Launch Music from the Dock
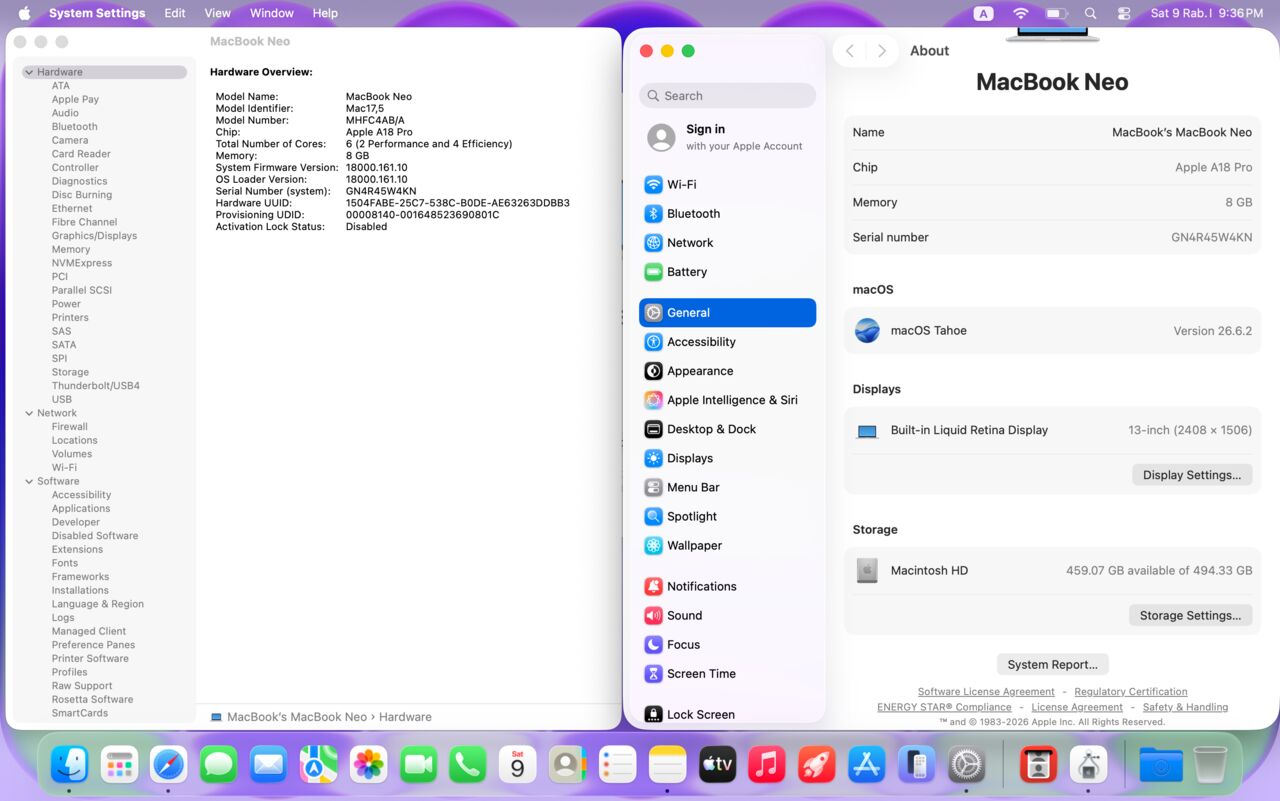Image resolution: width=1280 pixels, height=801 pixels. pyautogui.click(x=766, y=765)
